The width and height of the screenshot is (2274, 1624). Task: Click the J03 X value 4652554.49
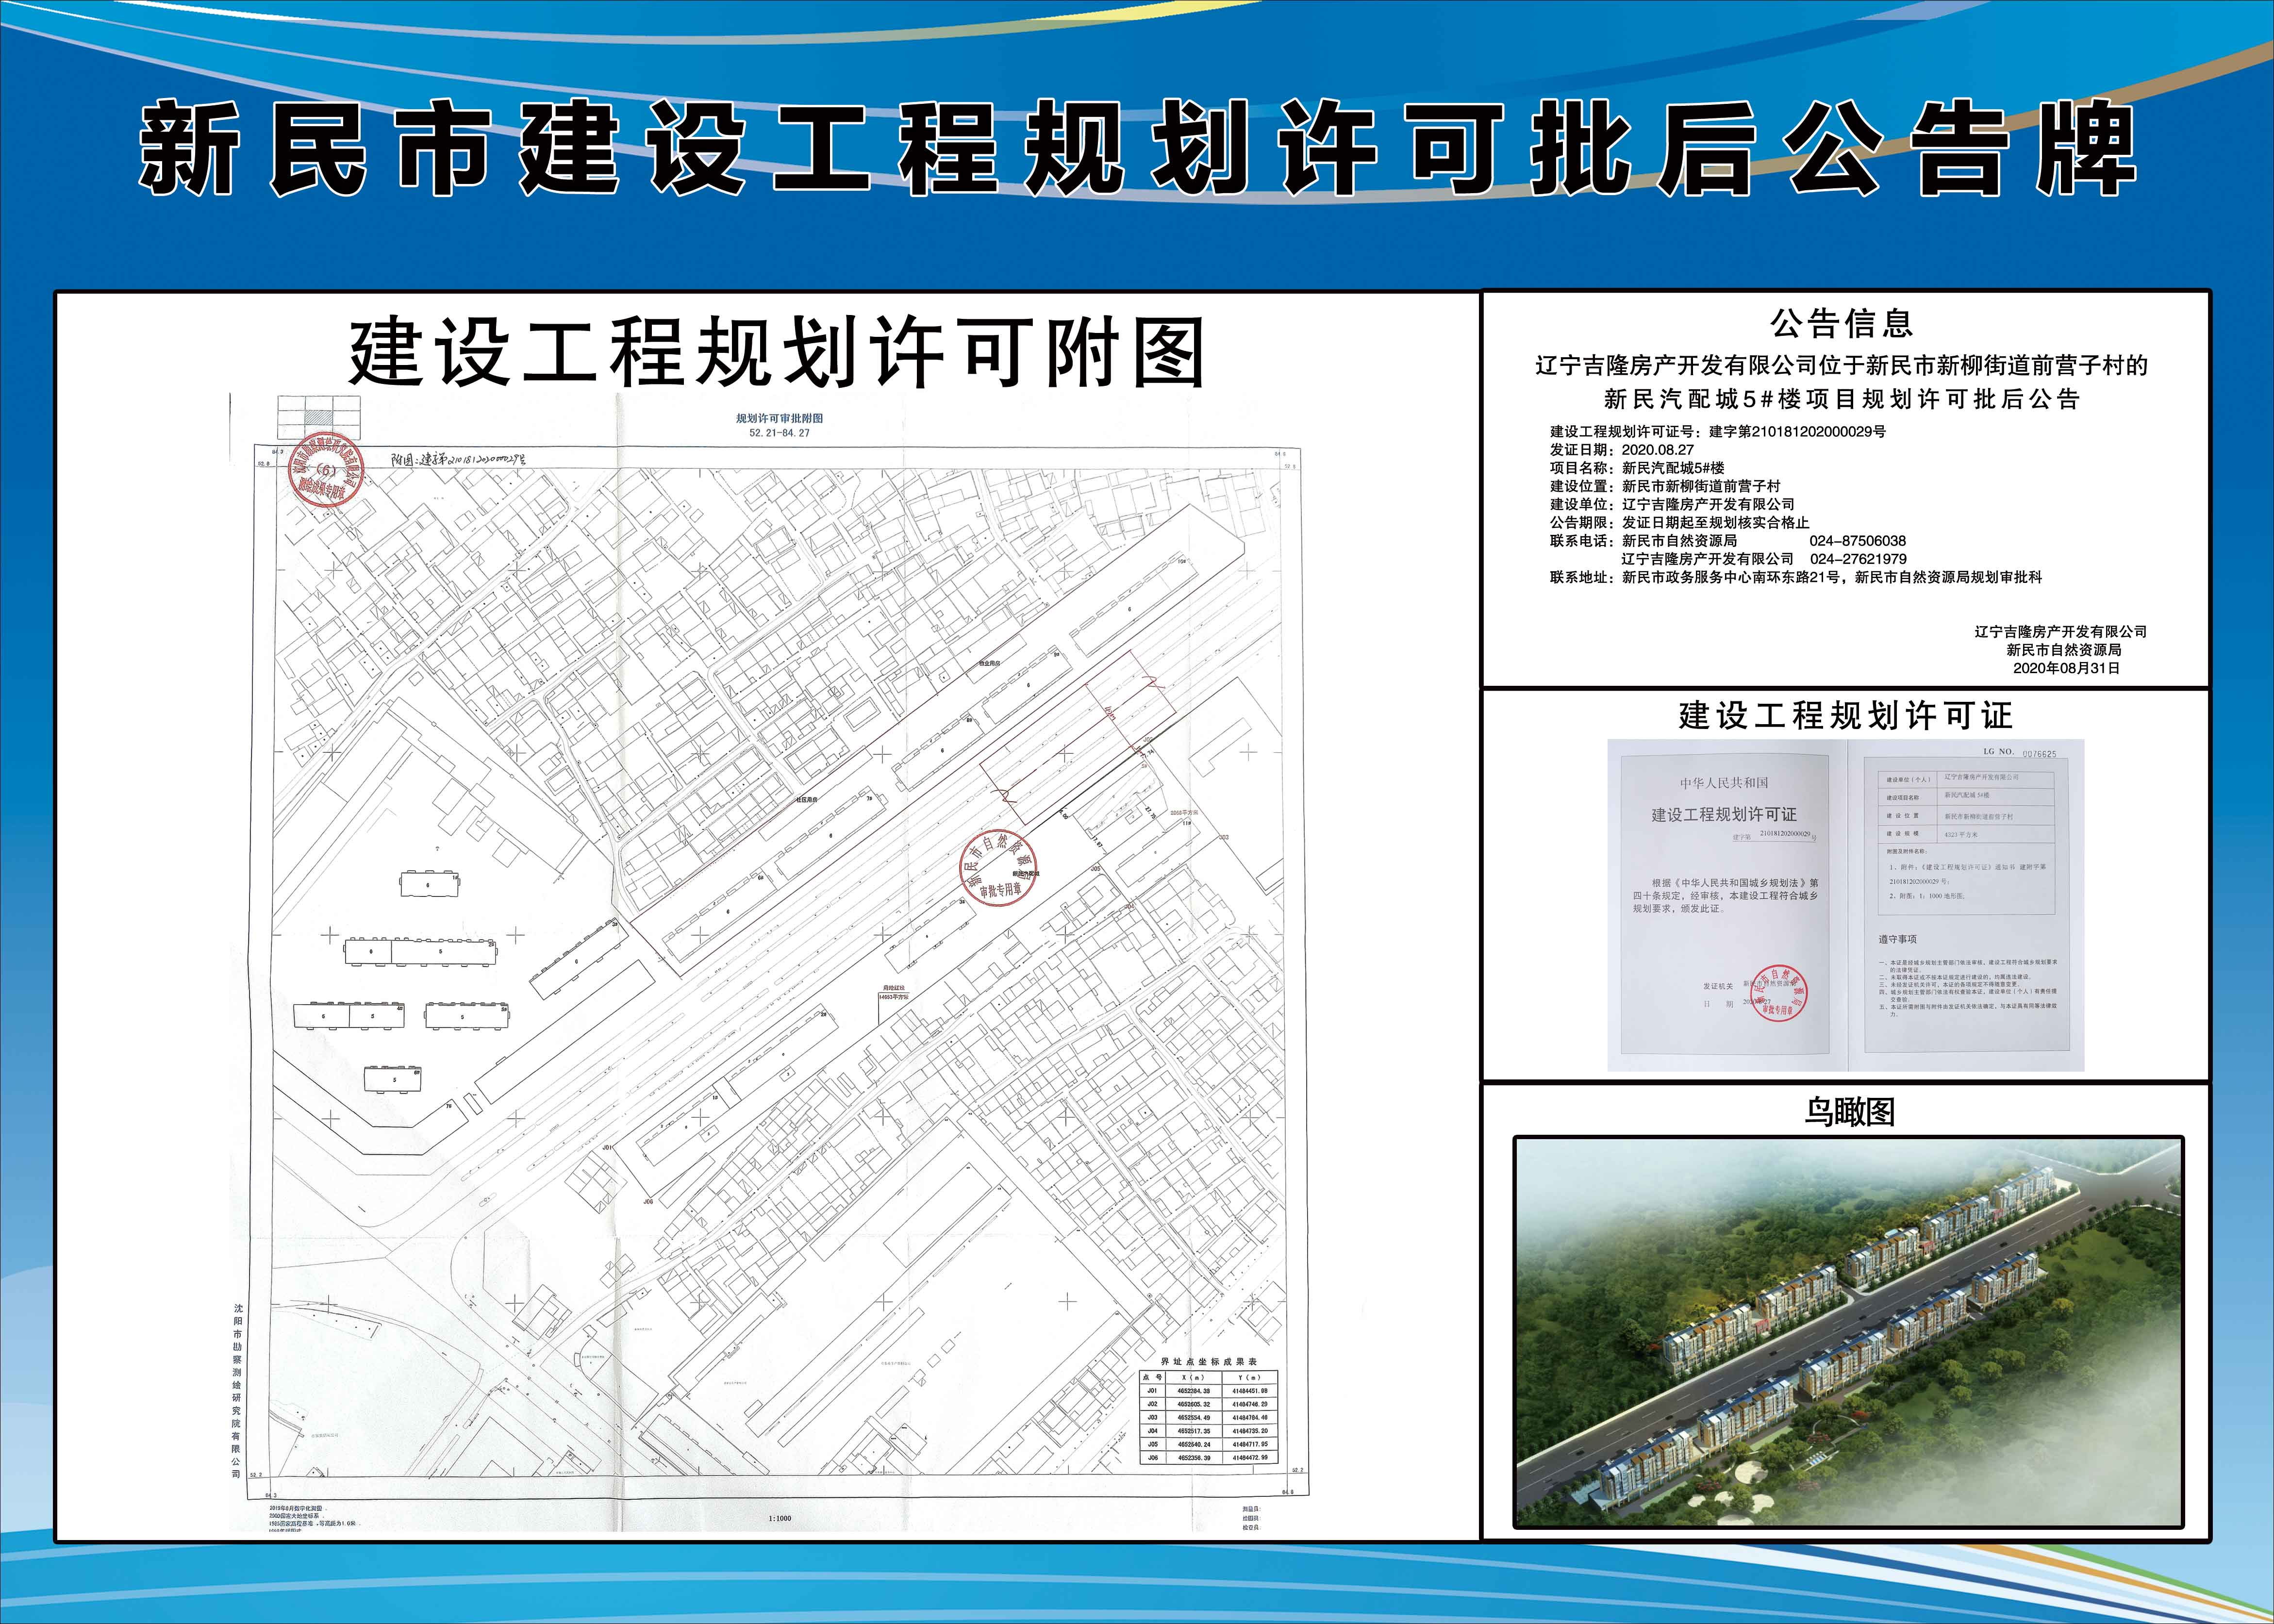click(1193, 1417)
